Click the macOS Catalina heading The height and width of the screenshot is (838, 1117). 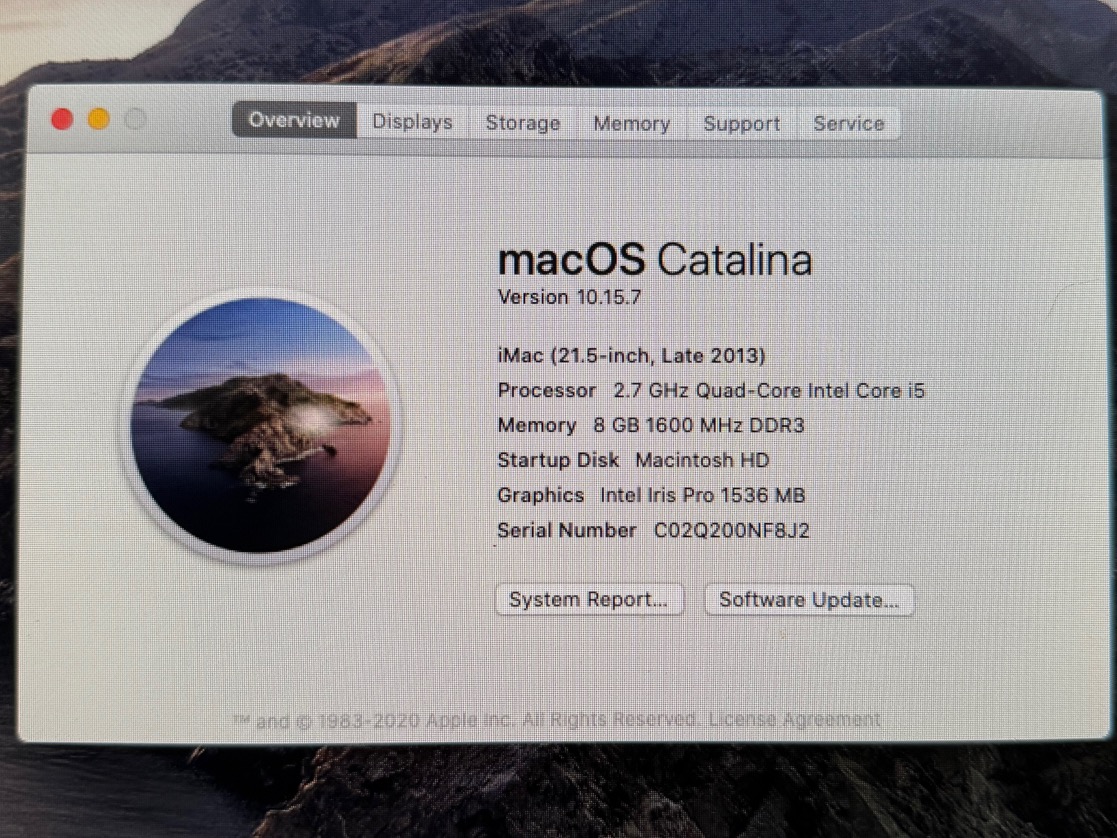point(654,260)
